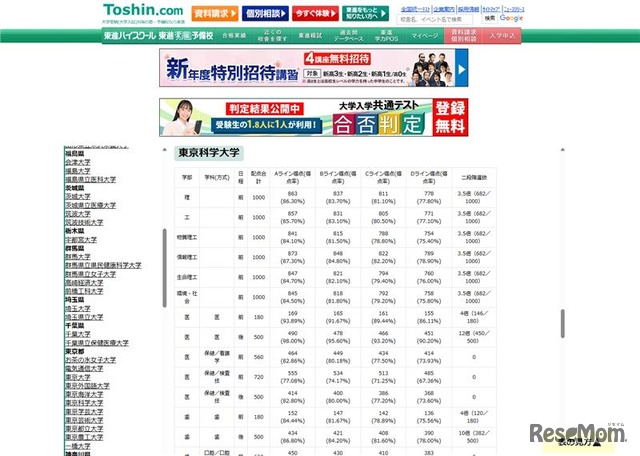Select 東京藝術大学 in the sidebar list
Screen dimensions: 640x456
coord(84,420)
